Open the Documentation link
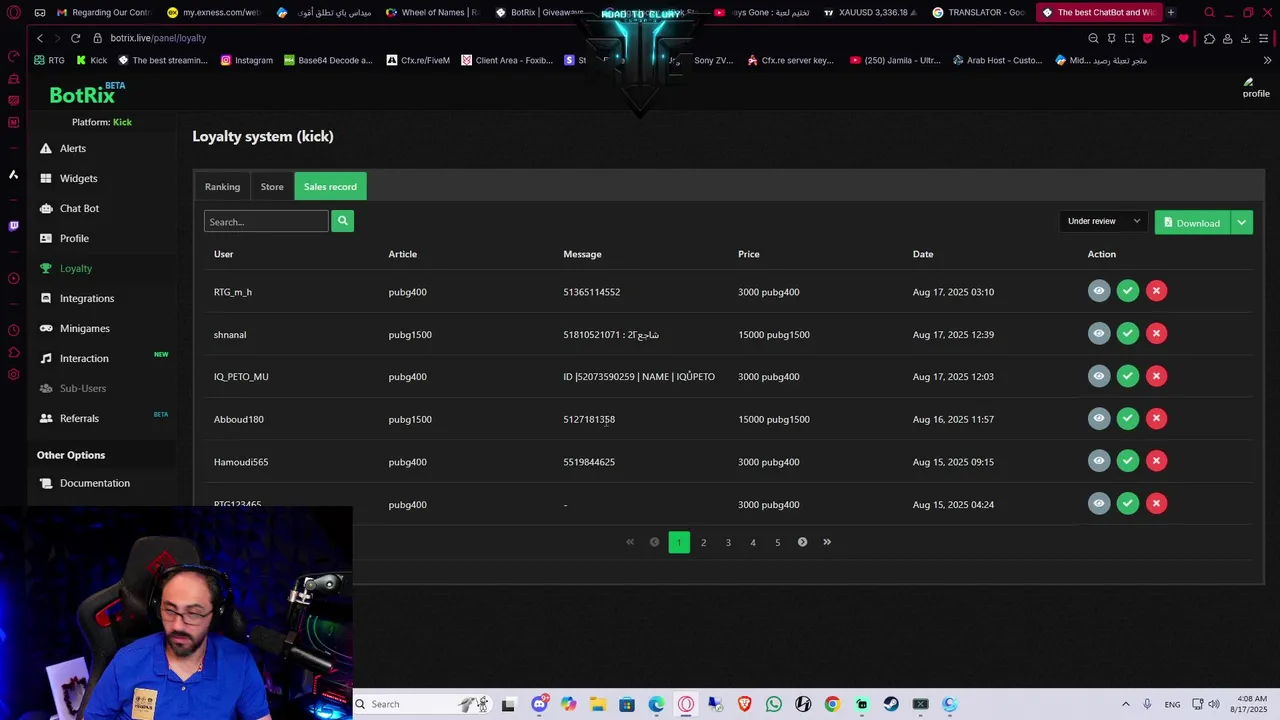Viewport: 1280px width, 720px height. click(94, 483)
